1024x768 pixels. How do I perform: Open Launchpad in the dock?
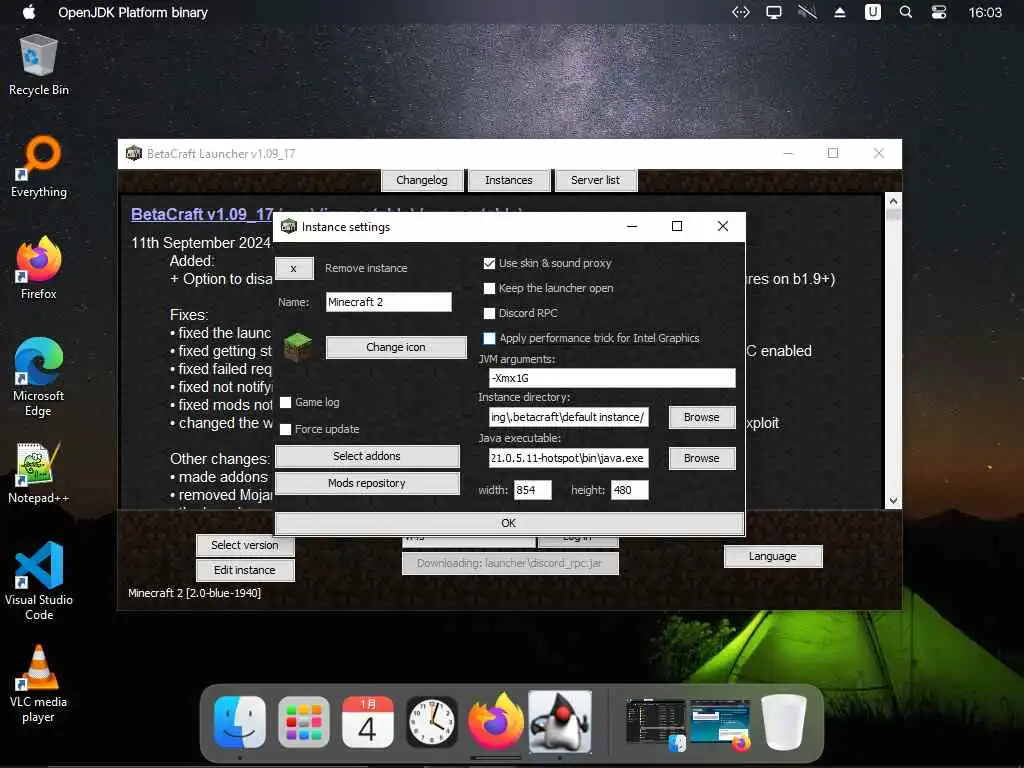(x=304, y=722)
